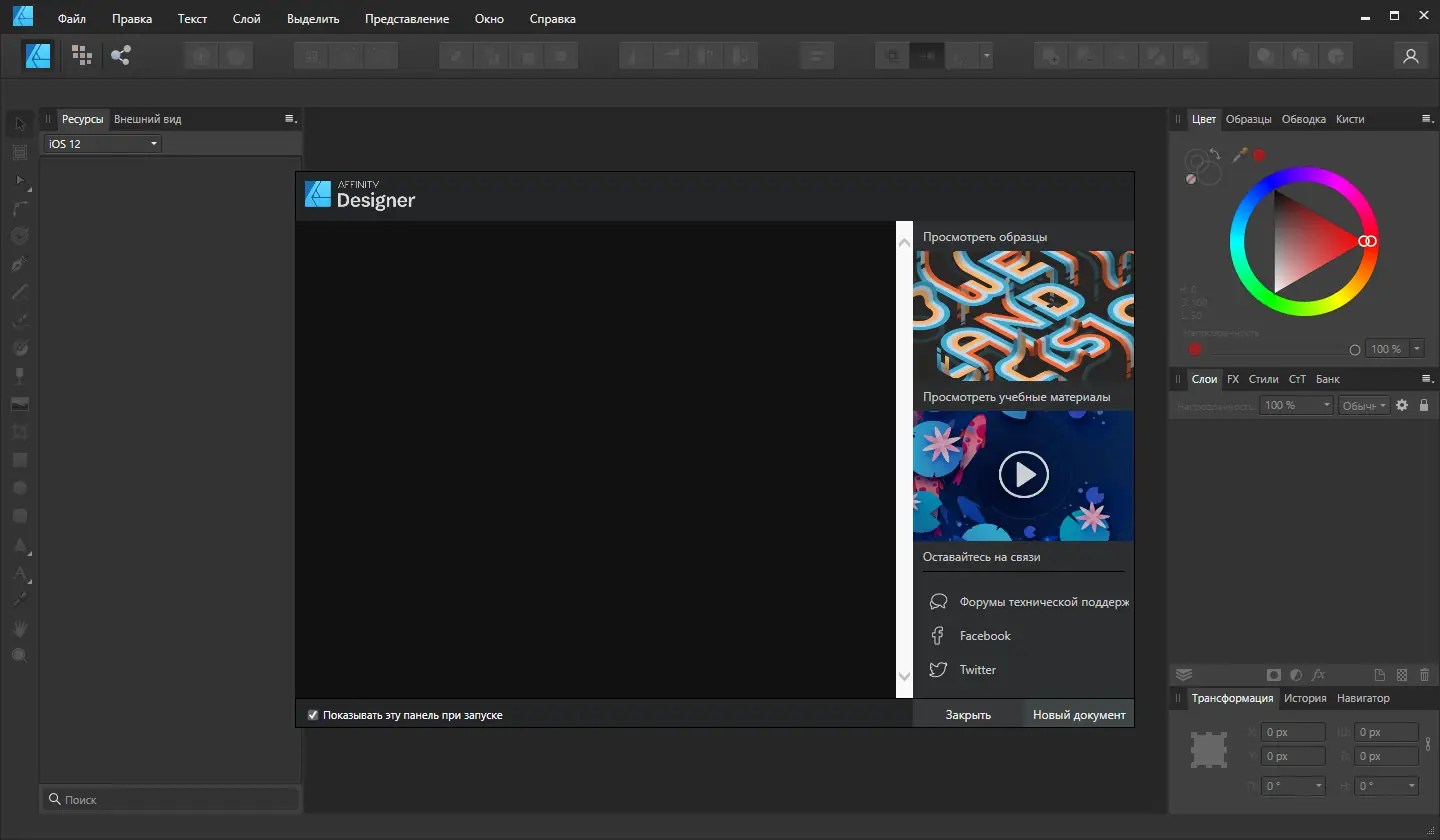This screenshot has height=840, width=1440.
Task: Activate the Rectangle shape tool
Action: [x=19, y=459]
